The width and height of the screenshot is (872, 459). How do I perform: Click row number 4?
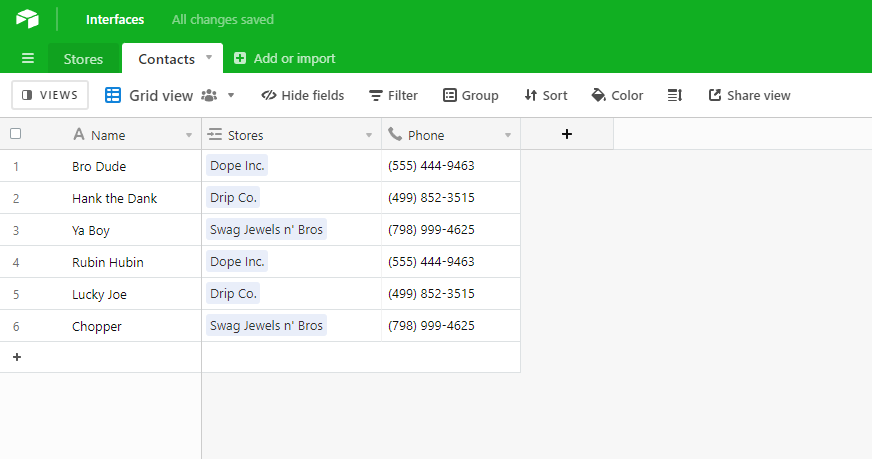16,263
